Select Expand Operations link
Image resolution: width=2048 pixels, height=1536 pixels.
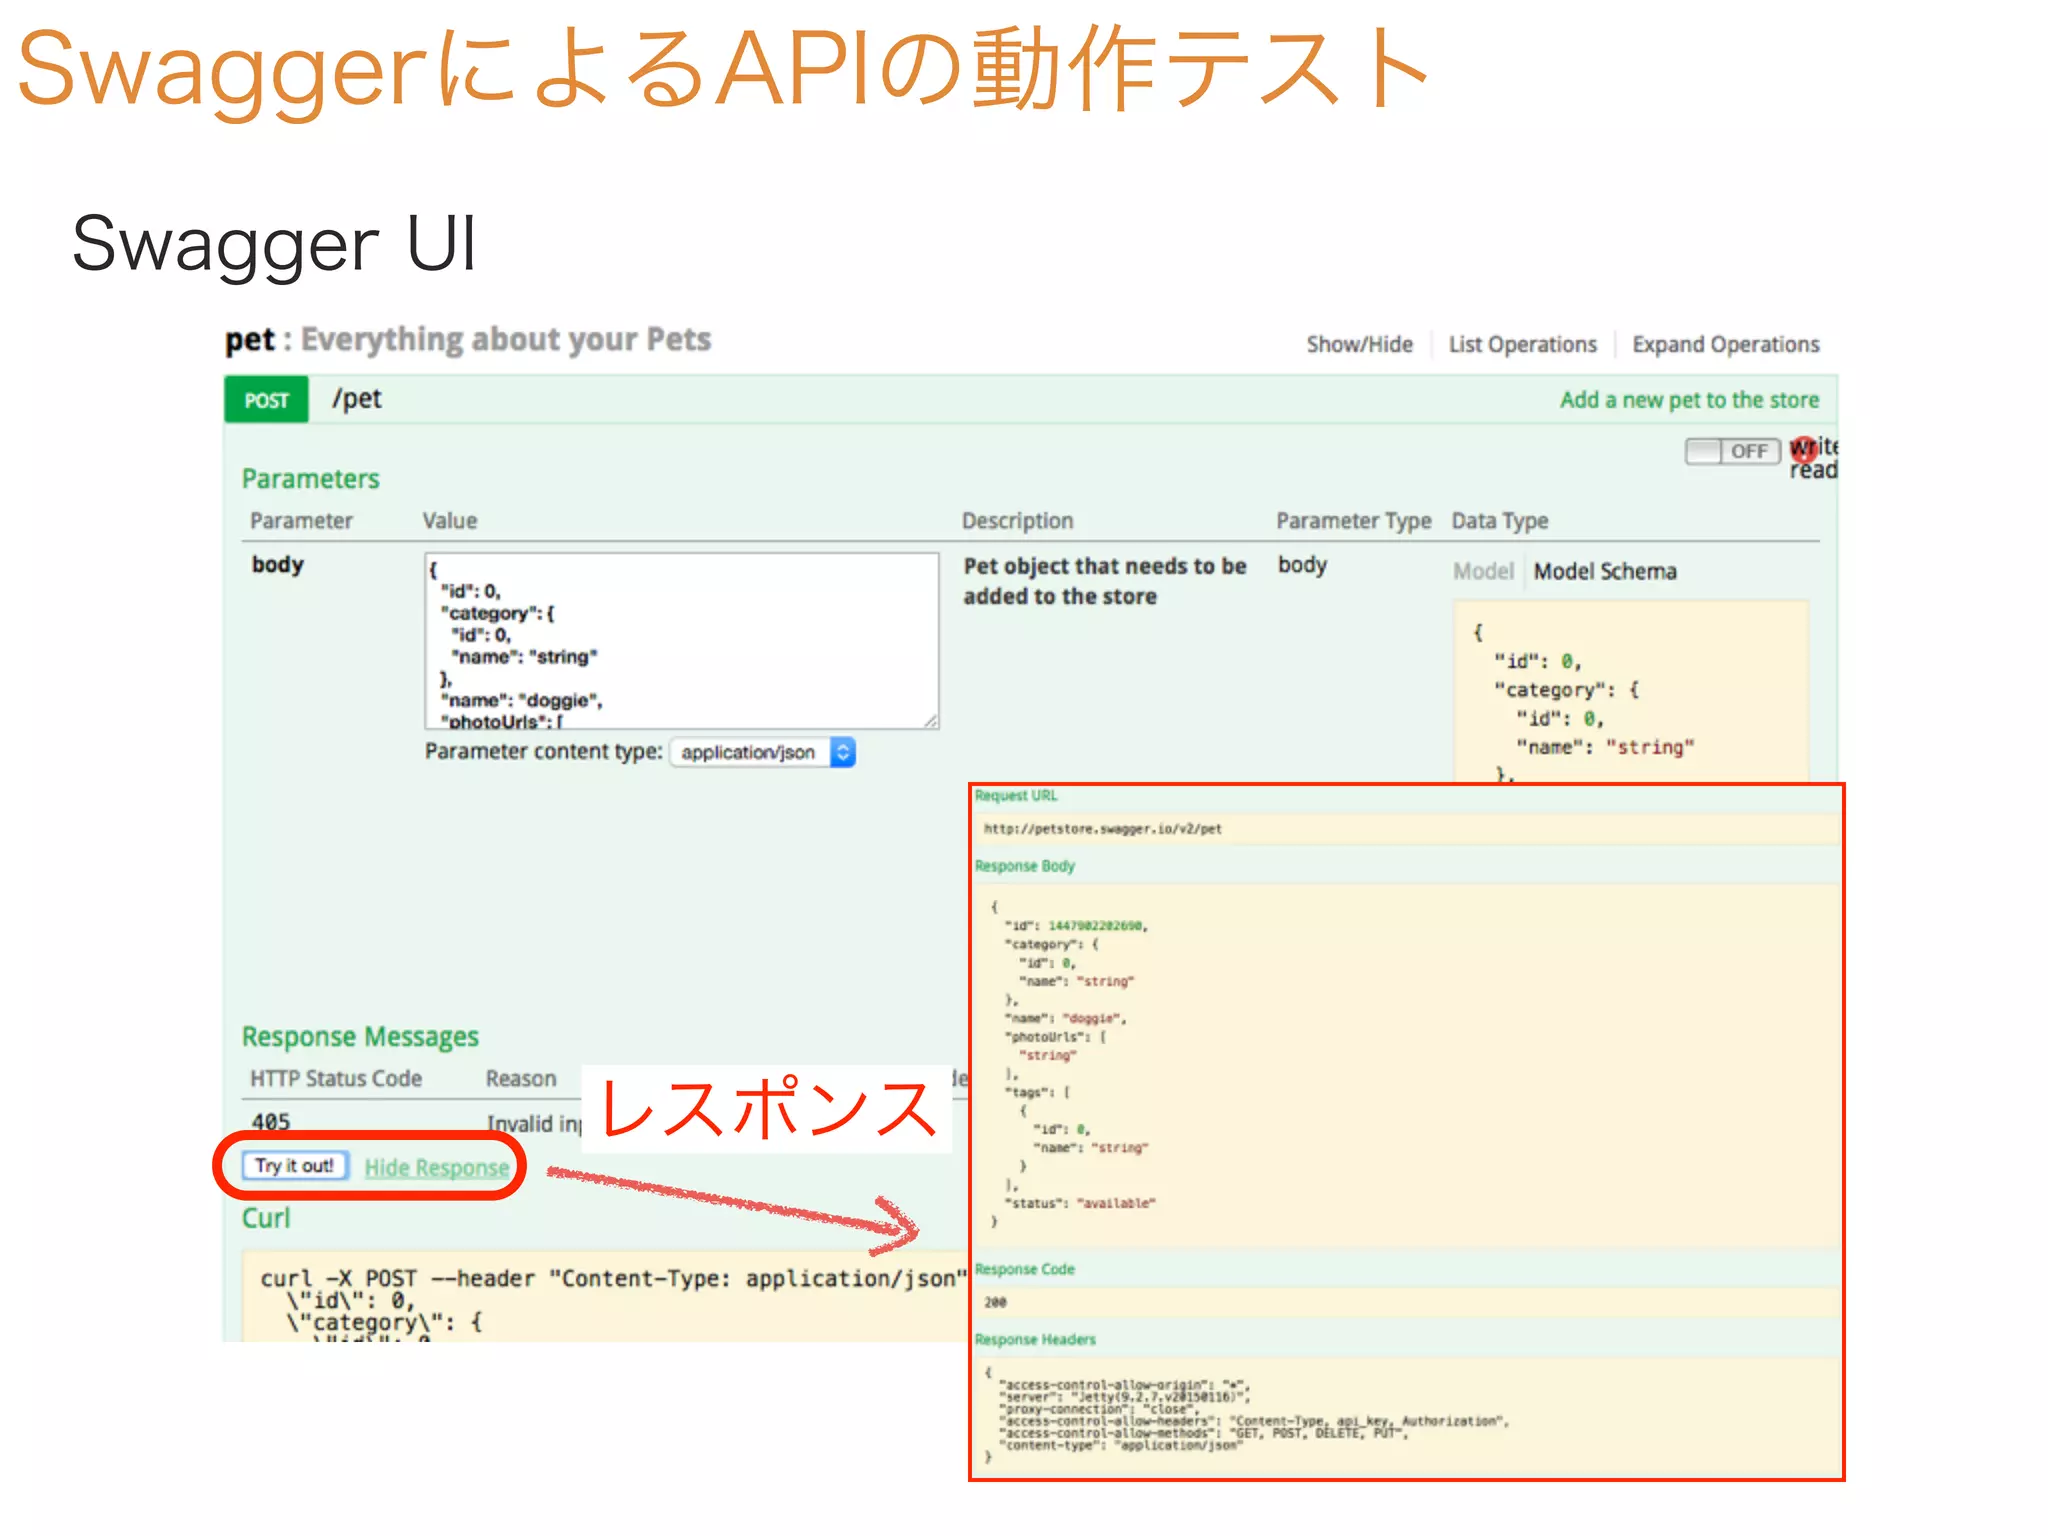(x=1725, y=345)
